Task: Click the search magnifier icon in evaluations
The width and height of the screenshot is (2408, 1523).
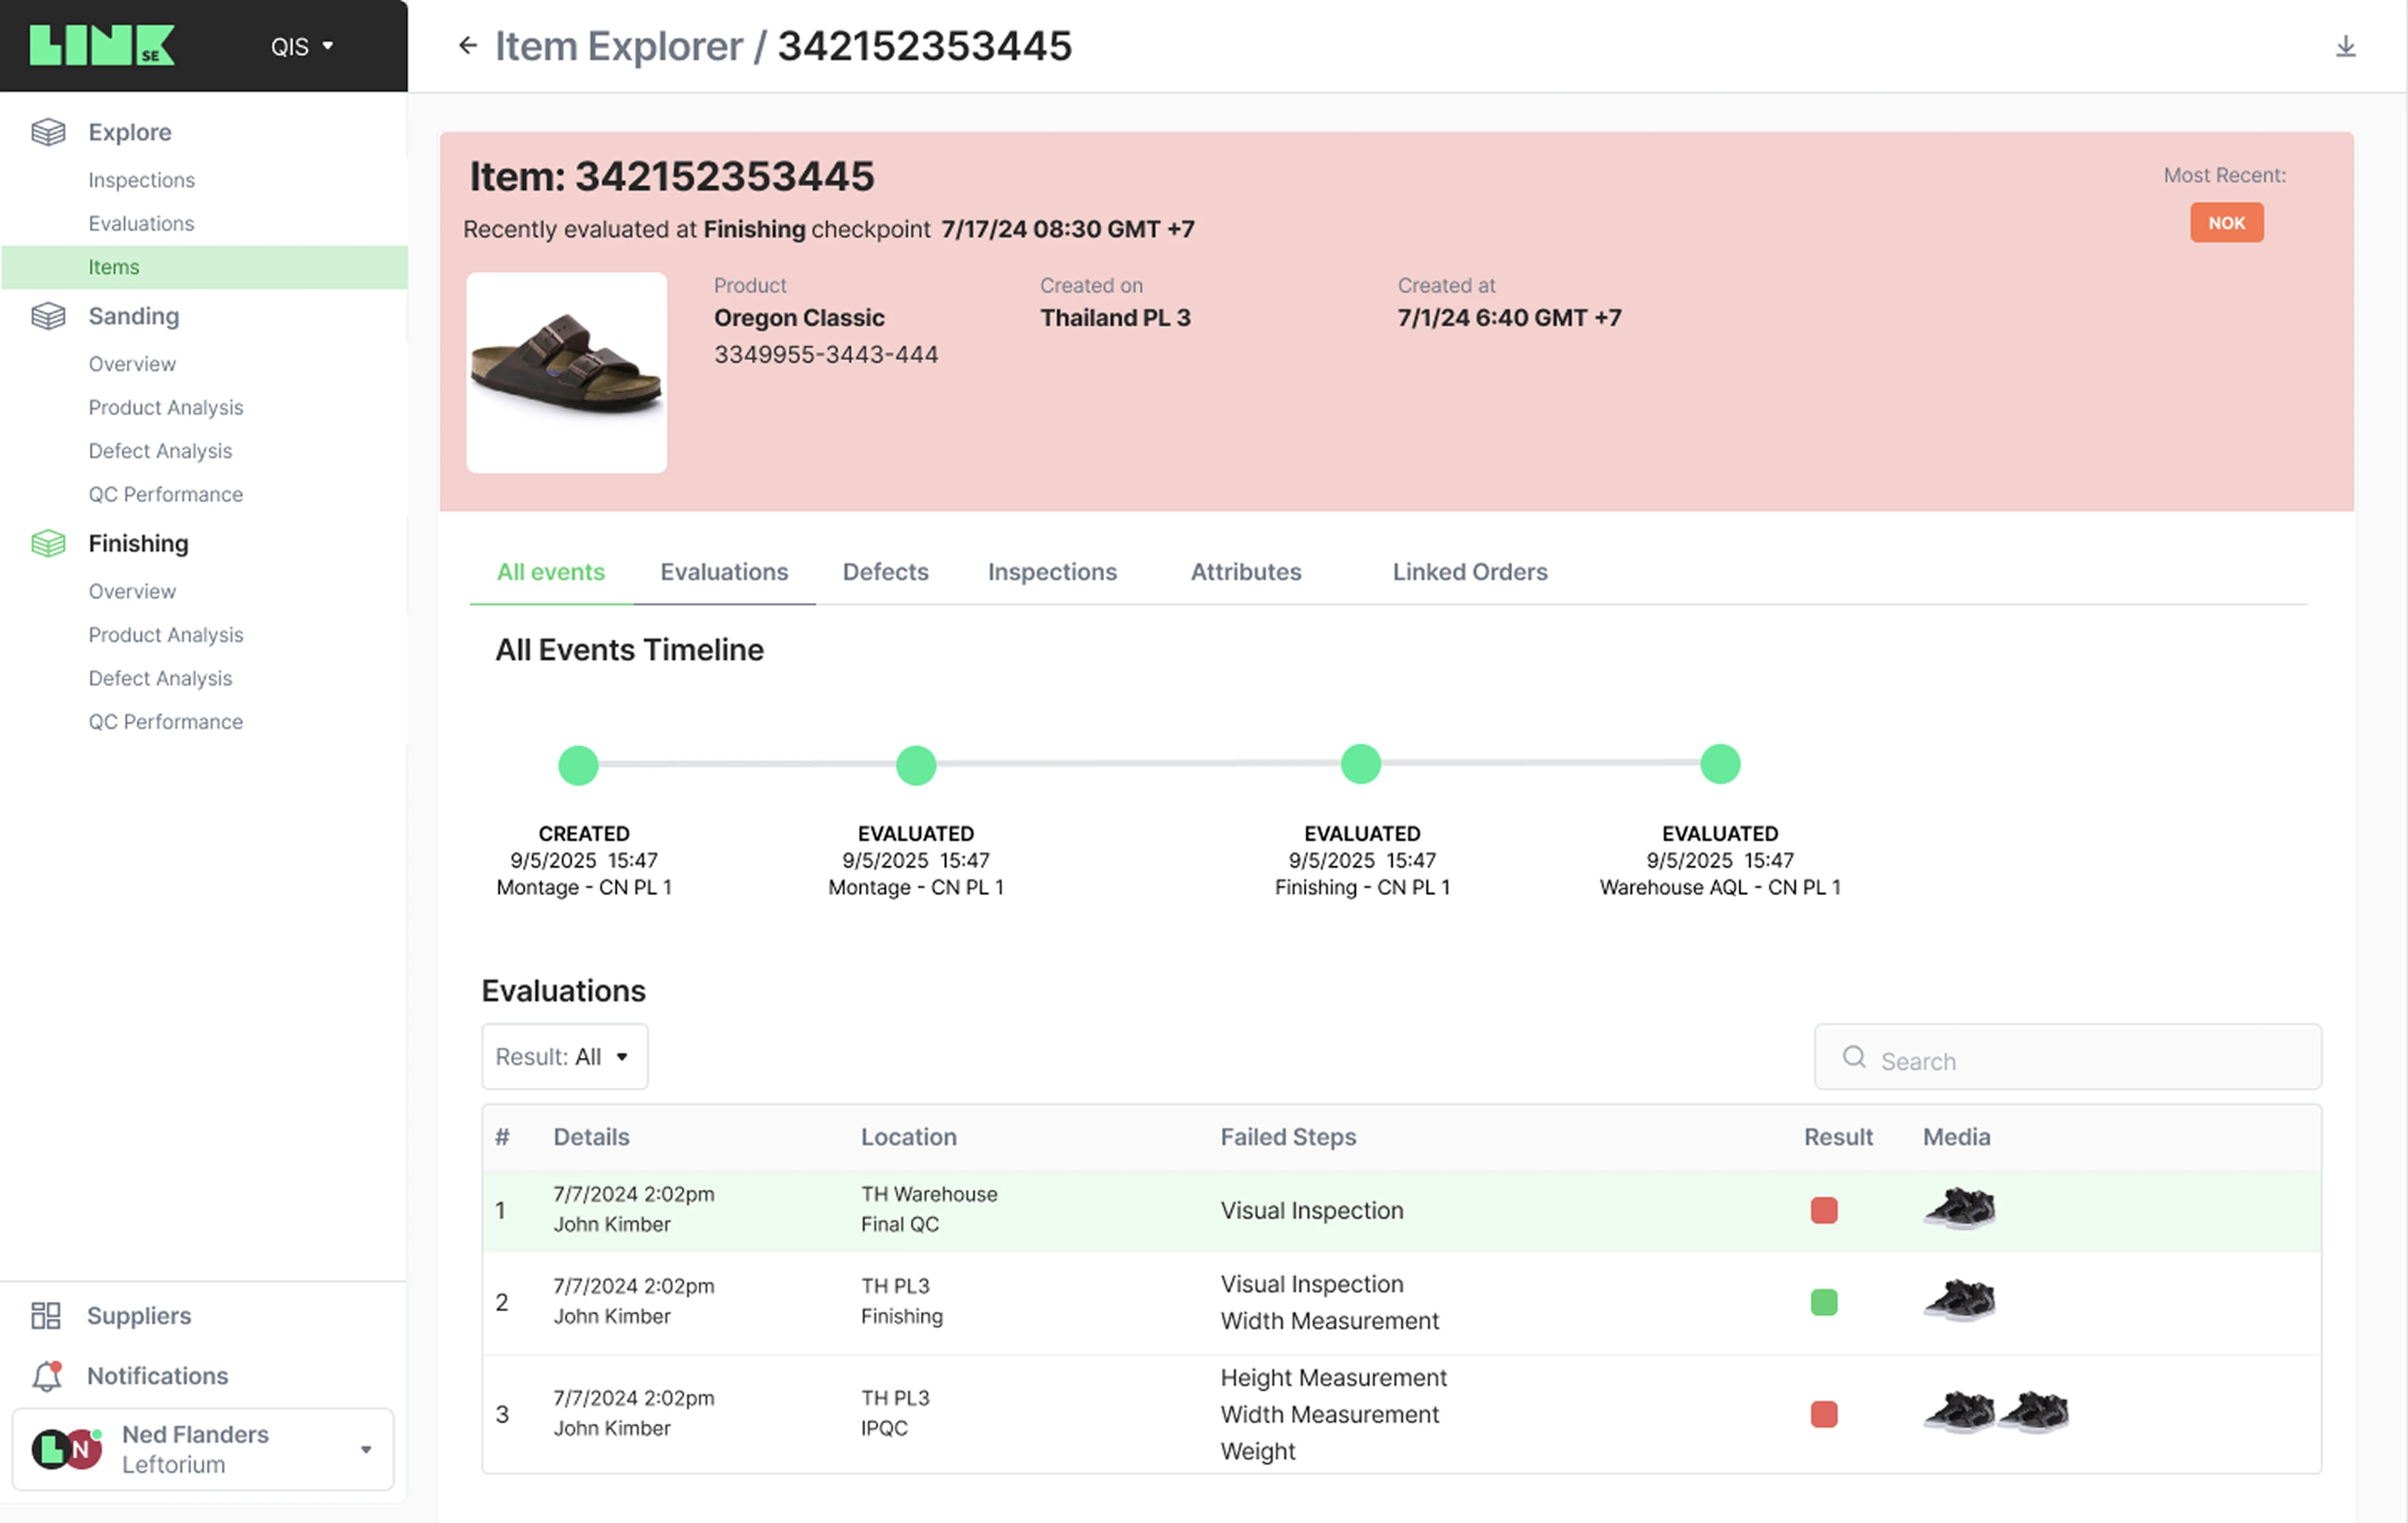Action: click(x=1854, y=1057)
